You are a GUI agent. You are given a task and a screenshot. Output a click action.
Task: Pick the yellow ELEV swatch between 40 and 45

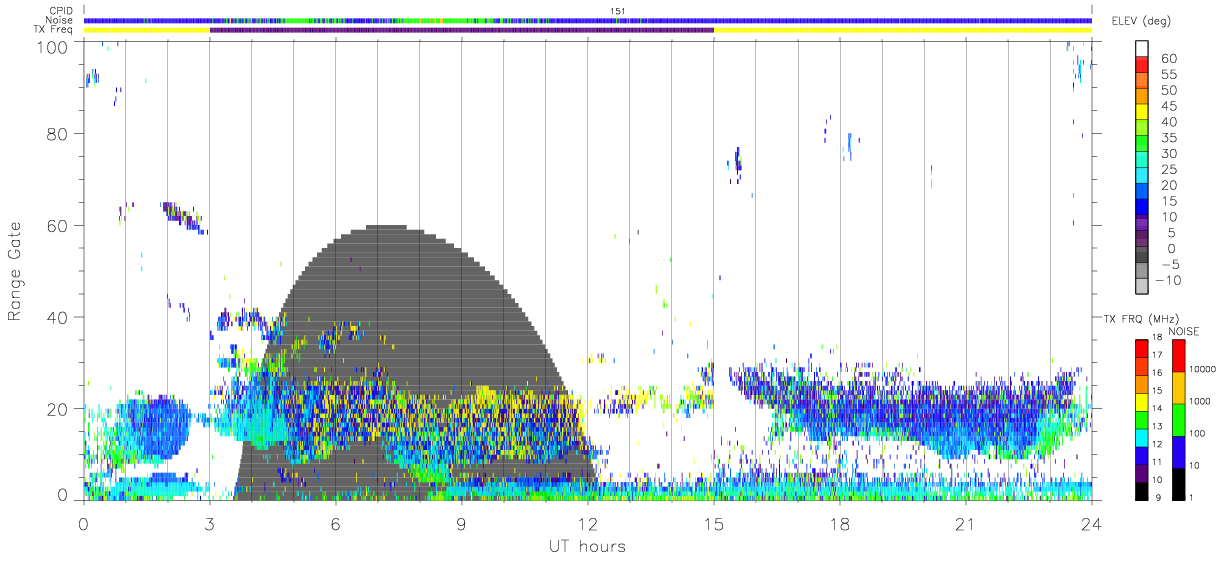pyautogui.click(x=1144, y=113)
